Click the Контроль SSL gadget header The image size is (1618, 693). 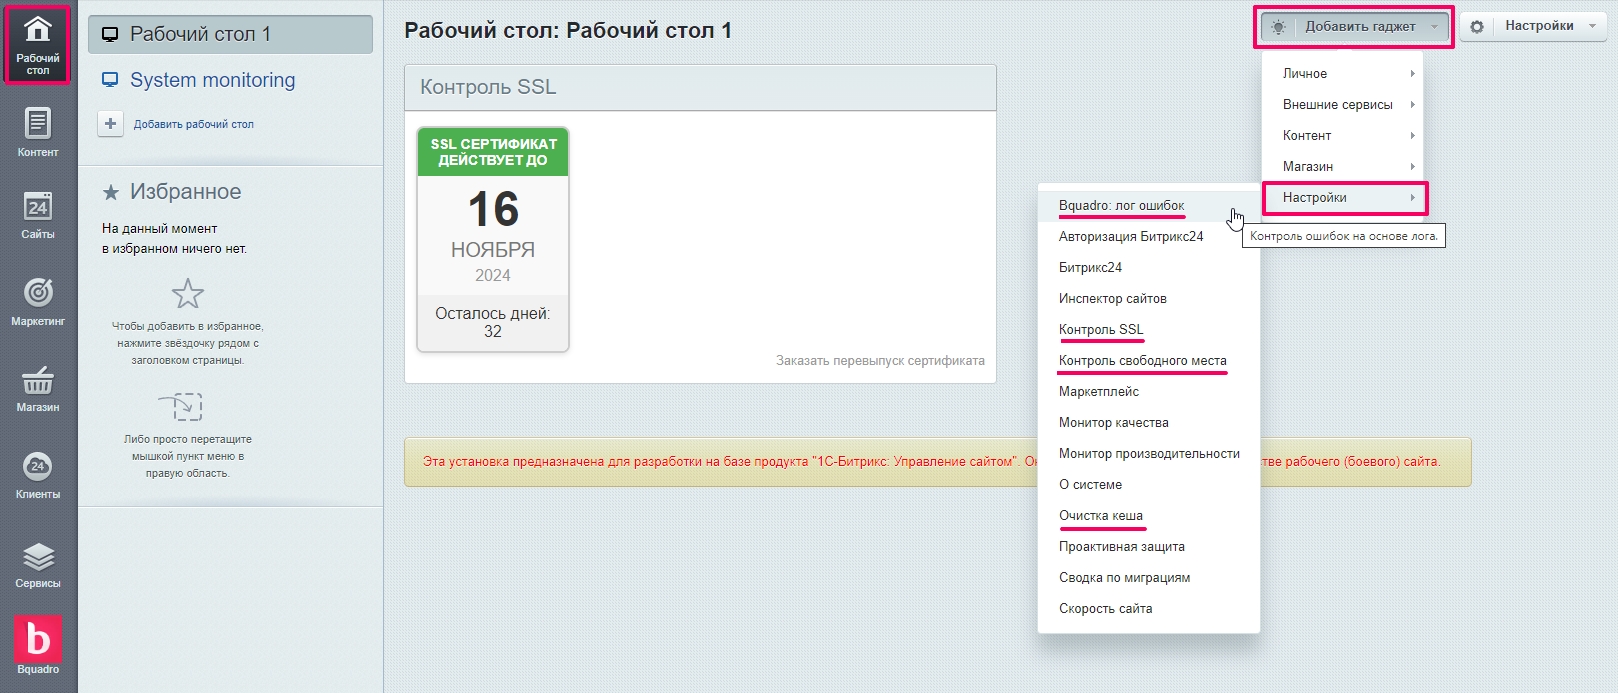(x=700, y=88)
